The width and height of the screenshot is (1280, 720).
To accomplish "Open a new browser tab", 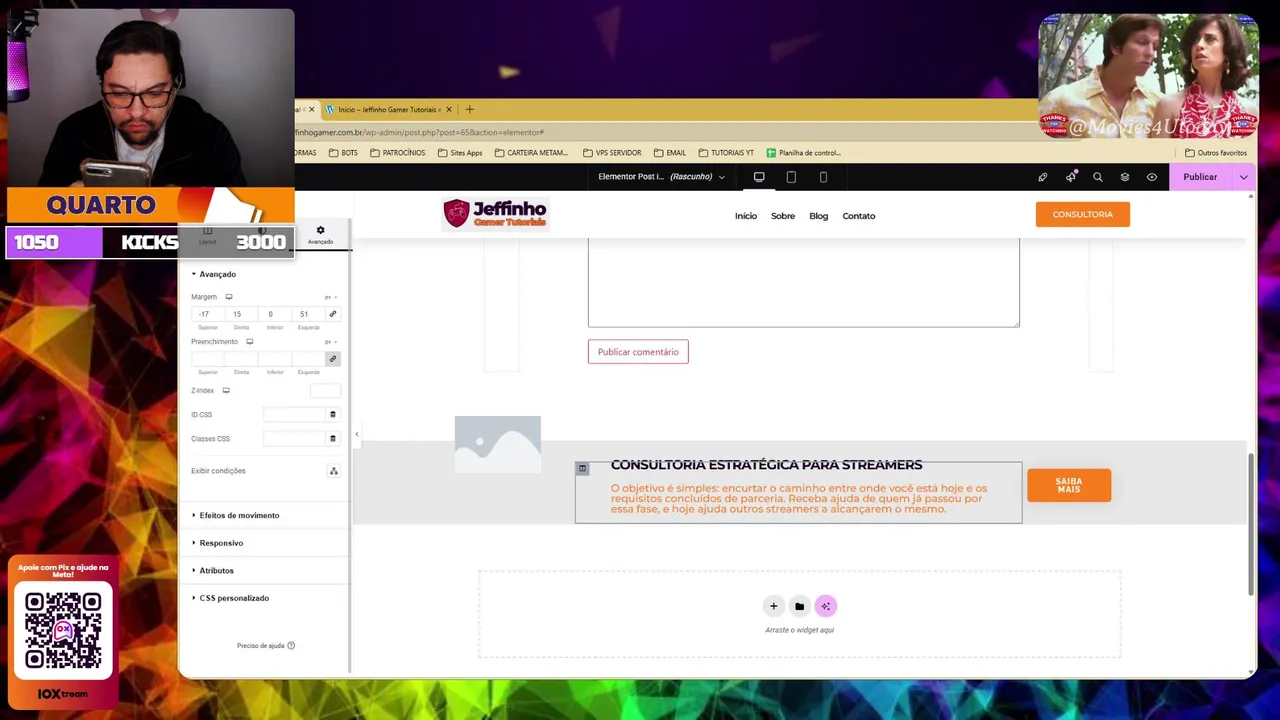I will click(x=469, y=109).
